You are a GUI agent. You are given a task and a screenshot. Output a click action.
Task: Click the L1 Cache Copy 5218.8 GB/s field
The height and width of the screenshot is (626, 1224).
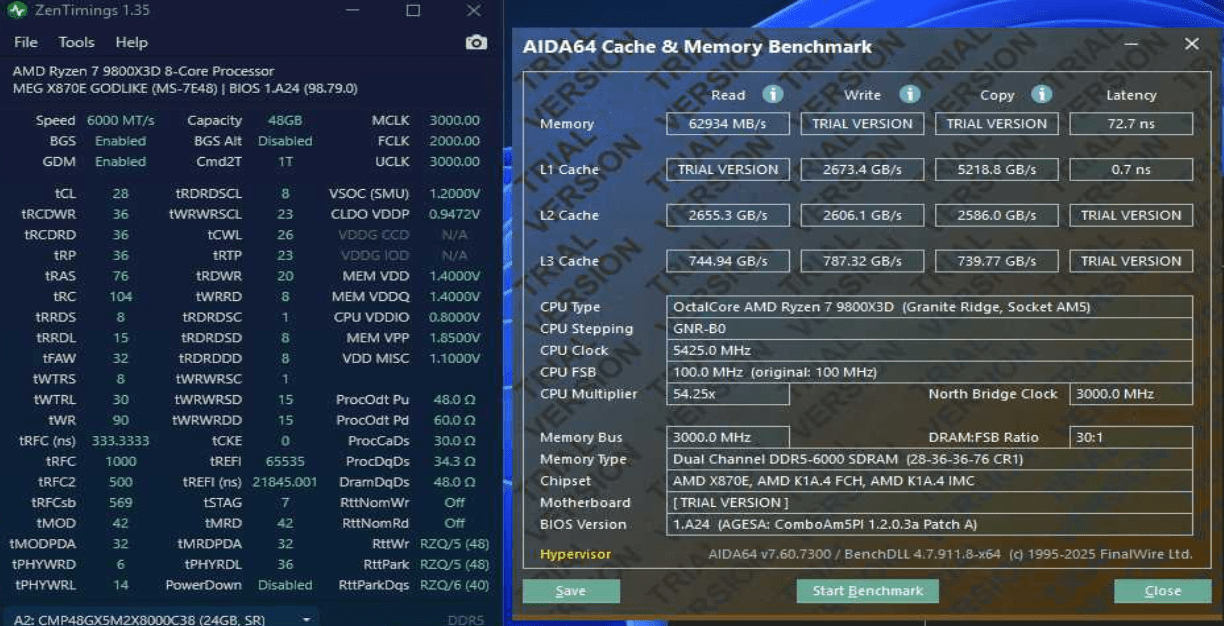pos(996,169)
